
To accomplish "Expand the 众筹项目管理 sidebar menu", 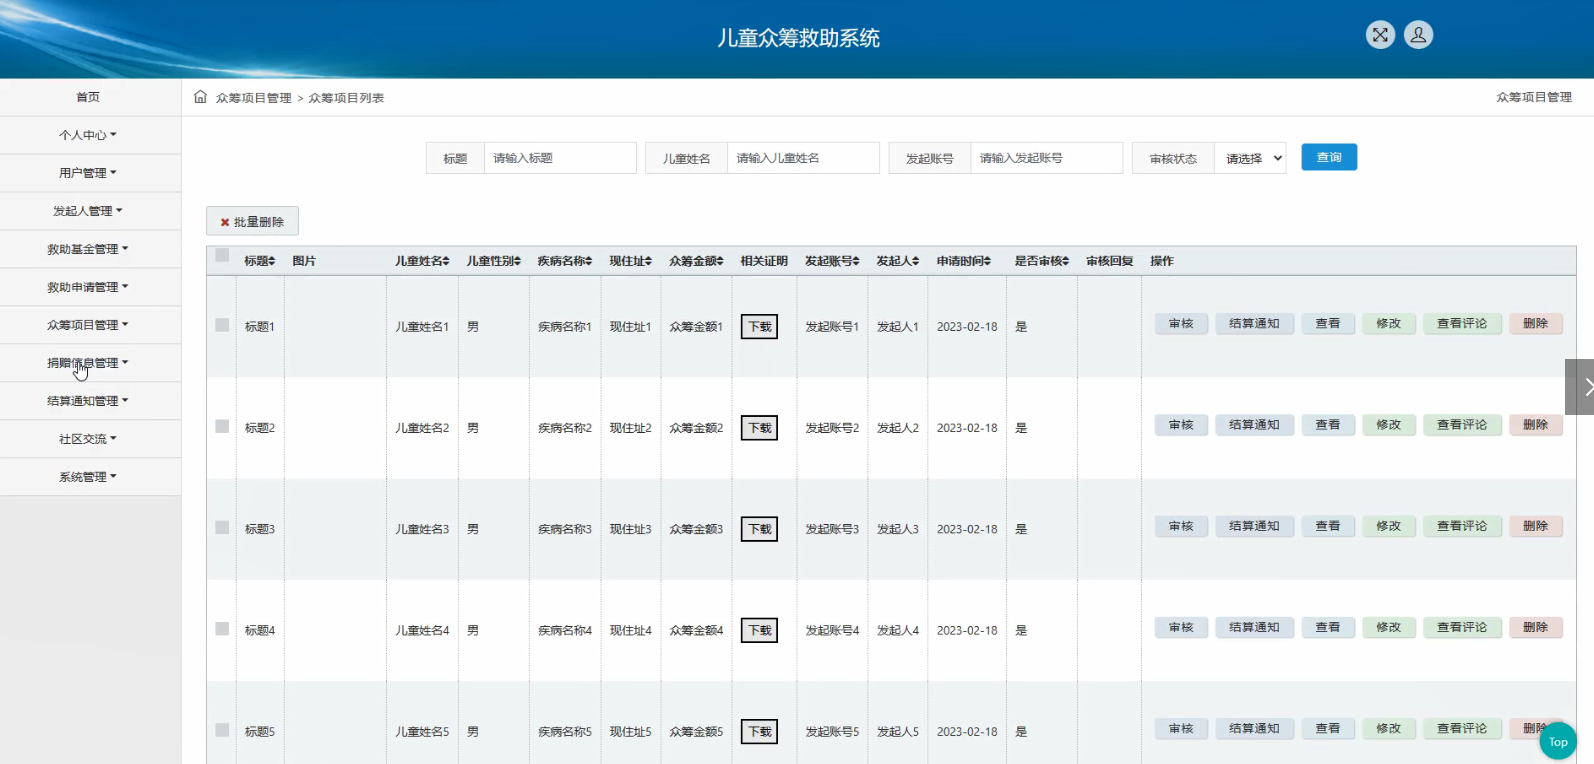I will (88, 325).
